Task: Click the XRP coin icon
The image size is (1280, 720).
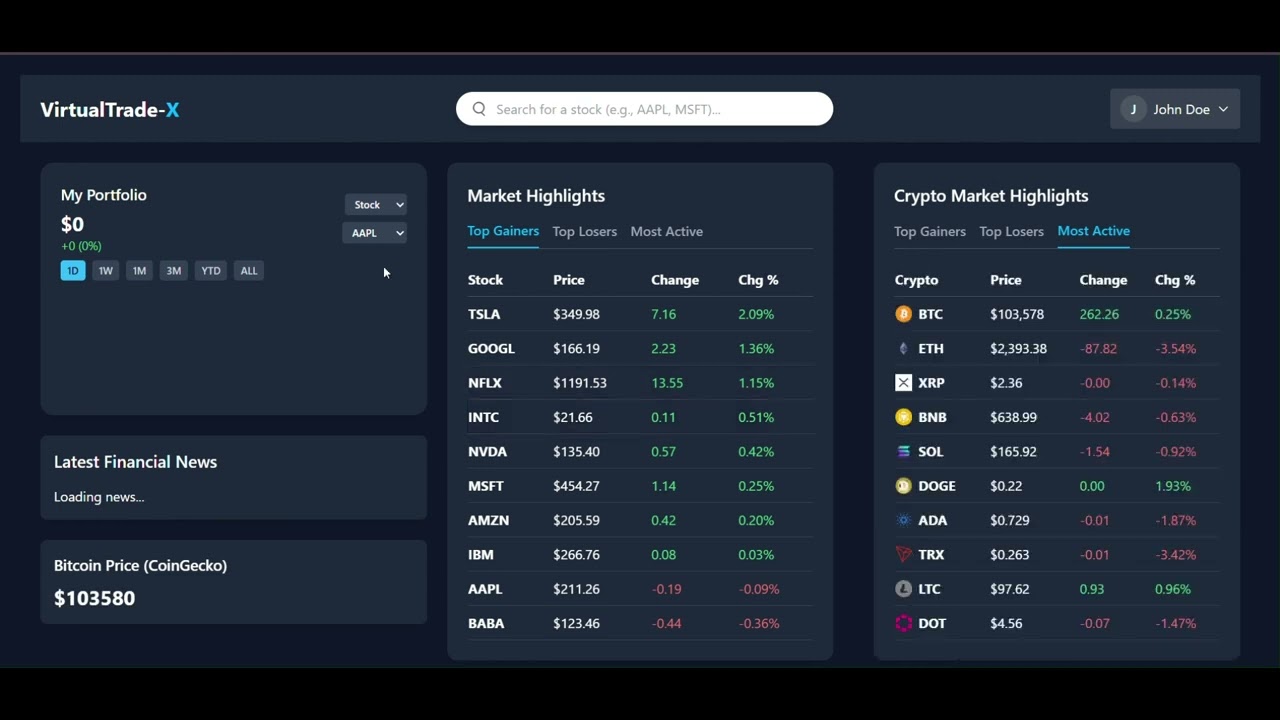Action: (904, 383)
